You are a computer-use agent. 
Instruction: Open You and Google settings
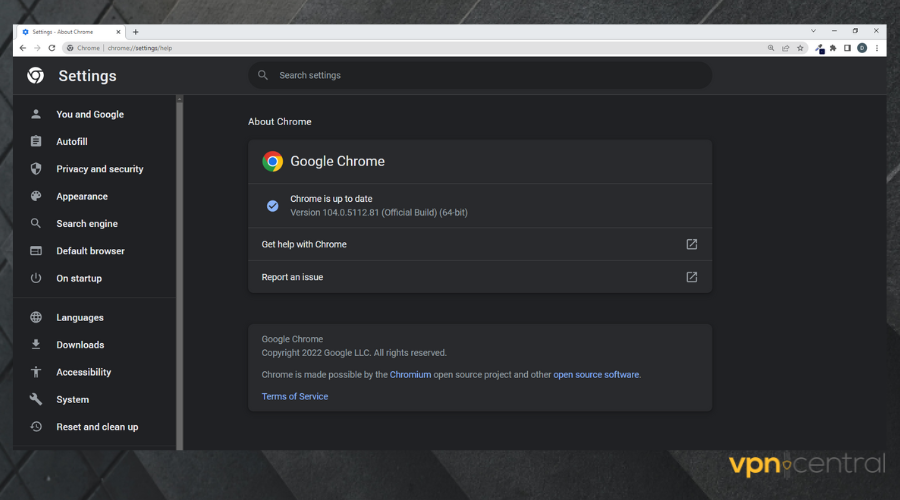click(x=90, y=114)
